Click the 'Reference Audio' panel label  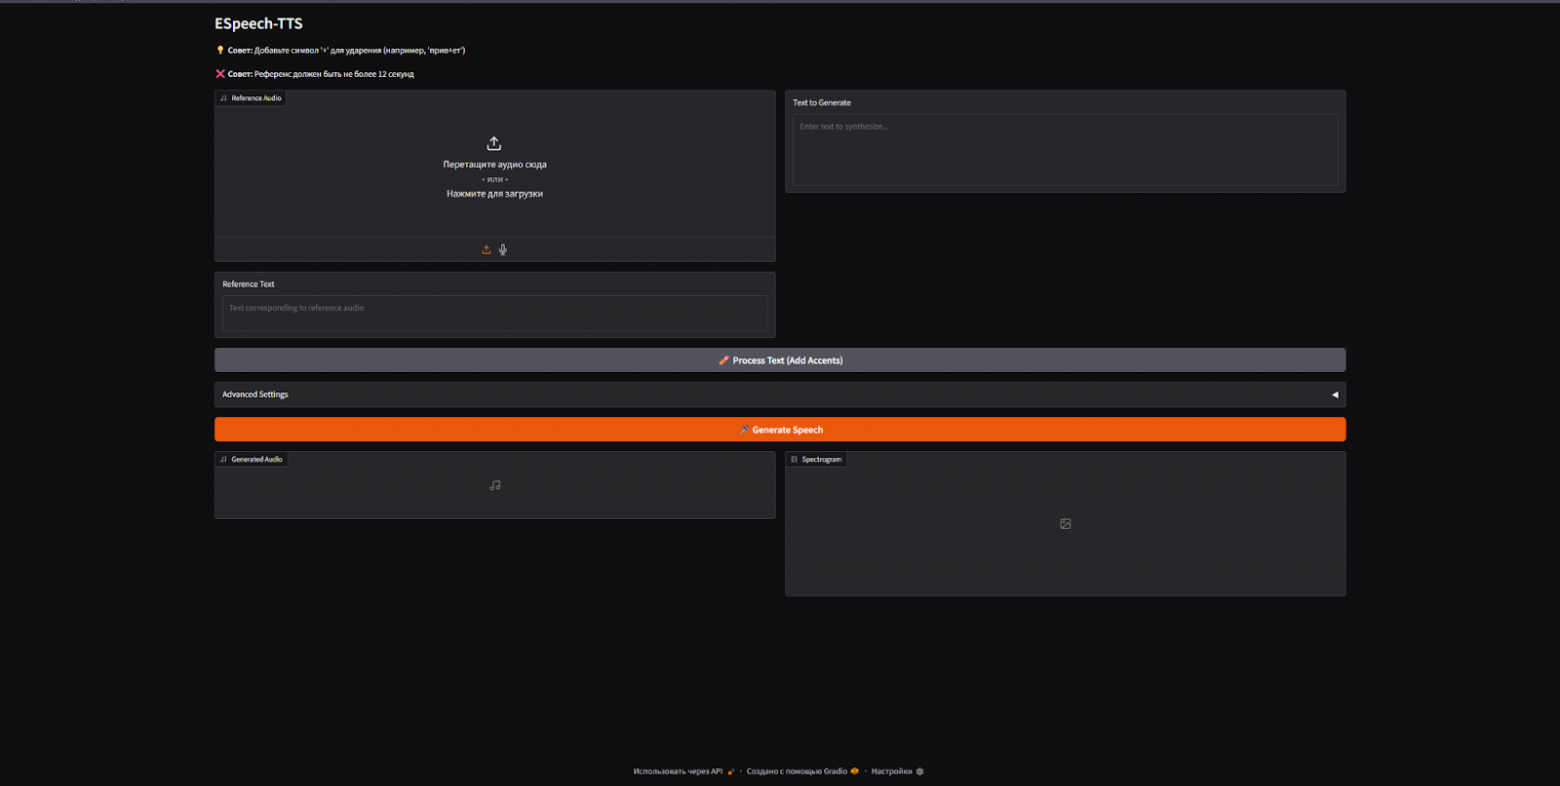click(251, 98)
